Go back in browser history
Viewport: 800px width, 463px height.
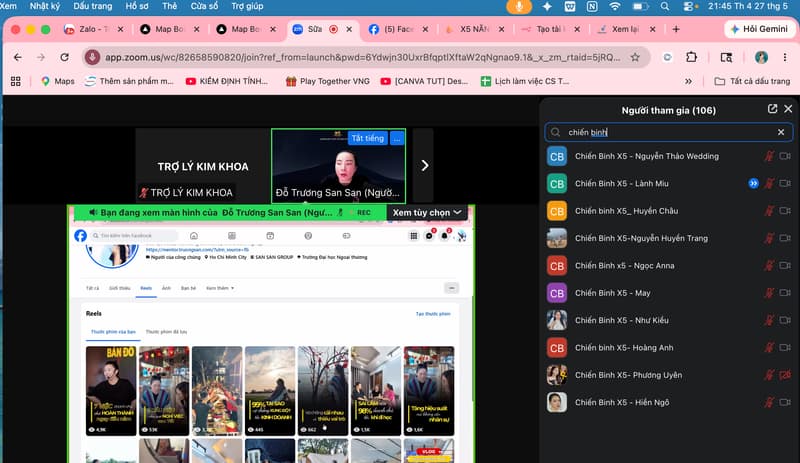tap(18, 57)
